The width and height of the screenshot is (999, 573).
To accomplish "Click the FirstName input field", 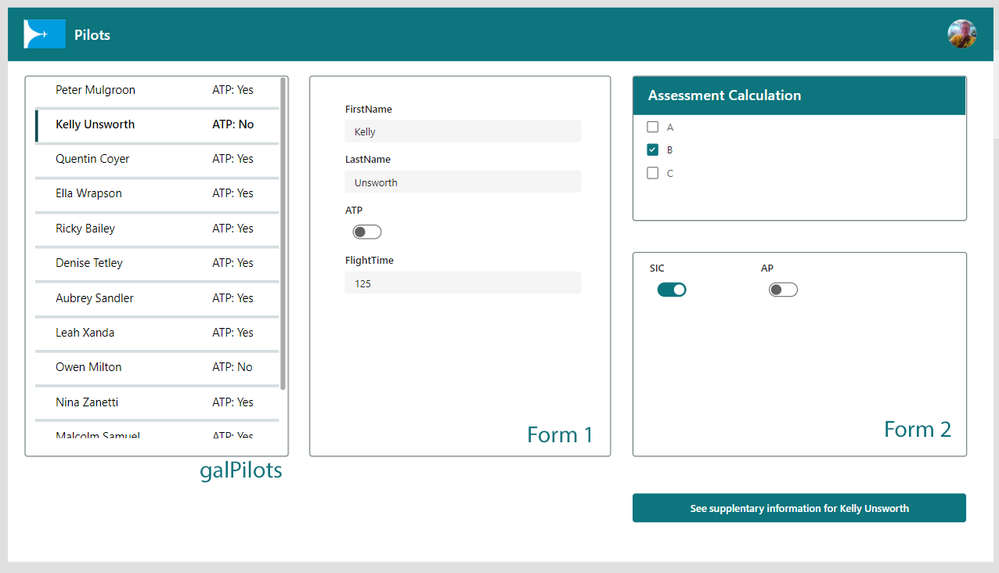I will click(x=463, y=131).
